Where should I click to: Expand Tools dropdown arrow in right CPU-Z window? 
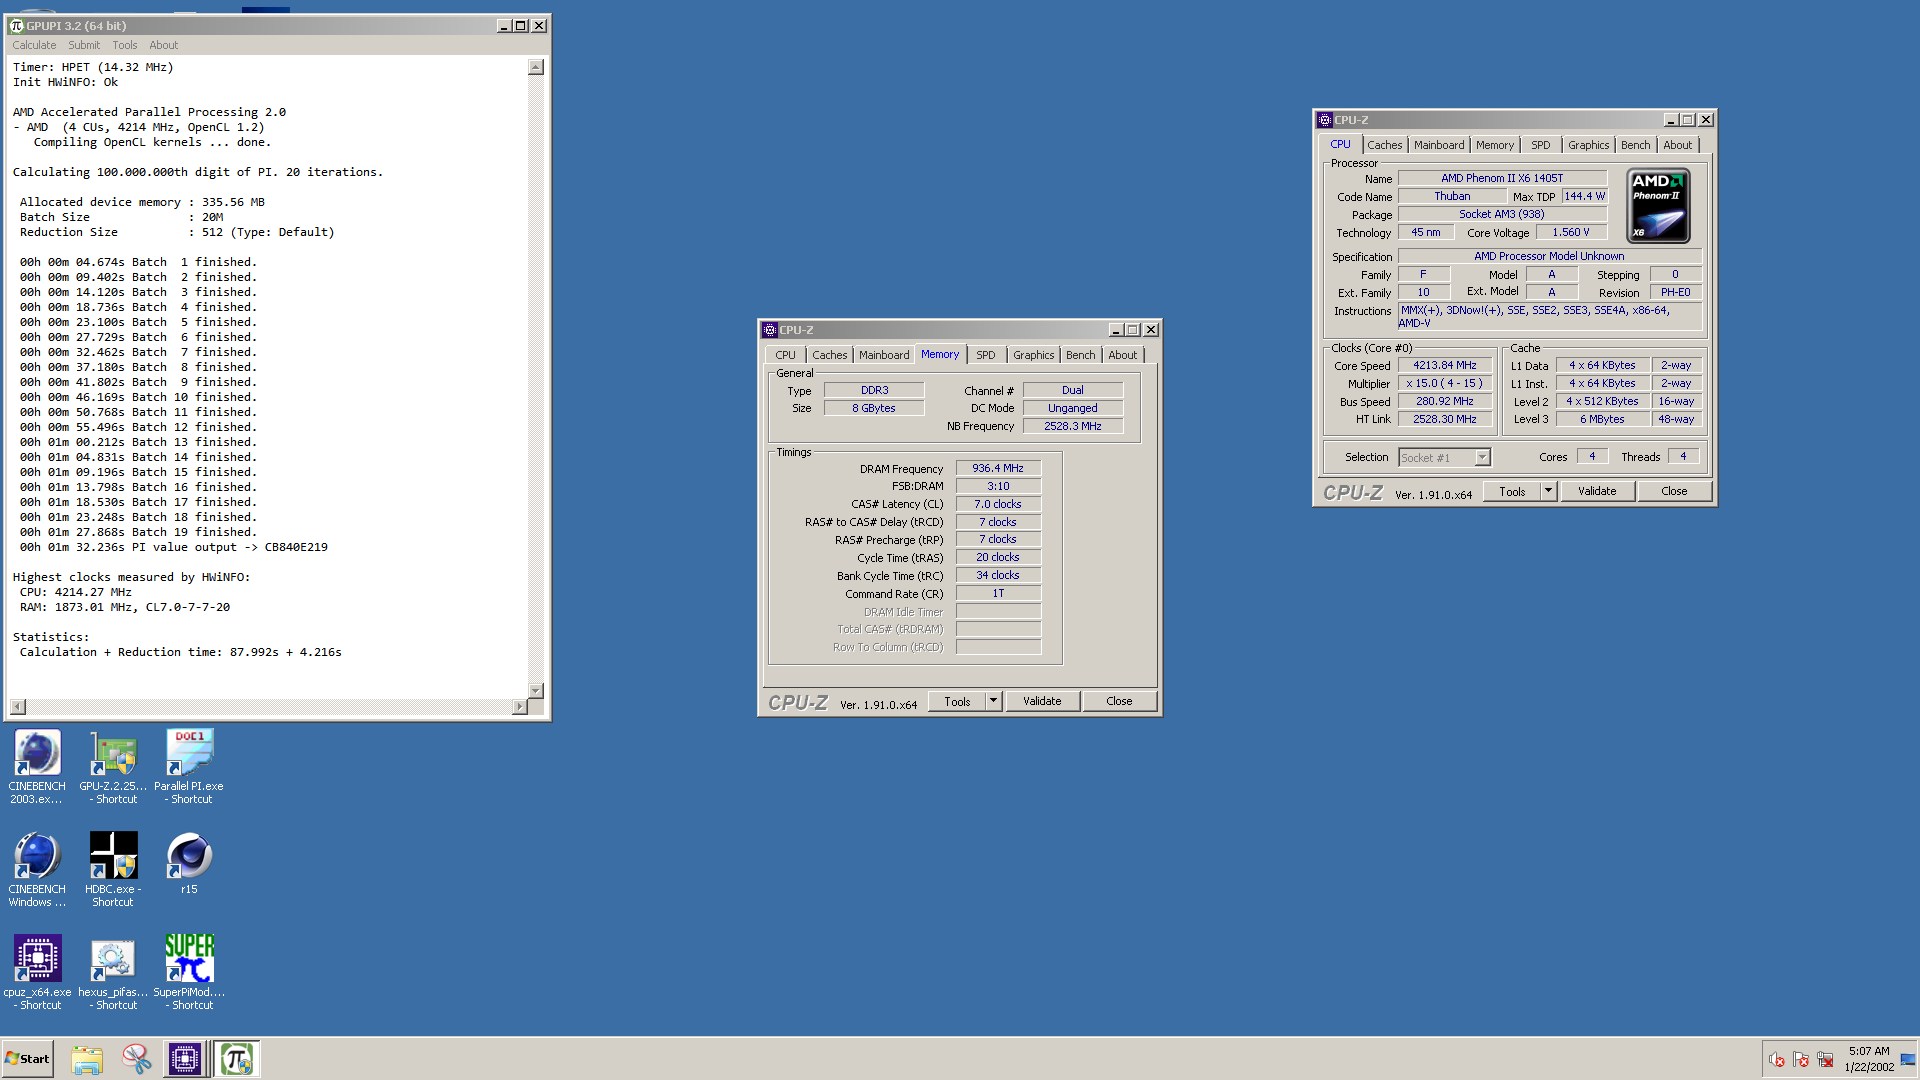pyautogui.click(x=1548, y=492)
